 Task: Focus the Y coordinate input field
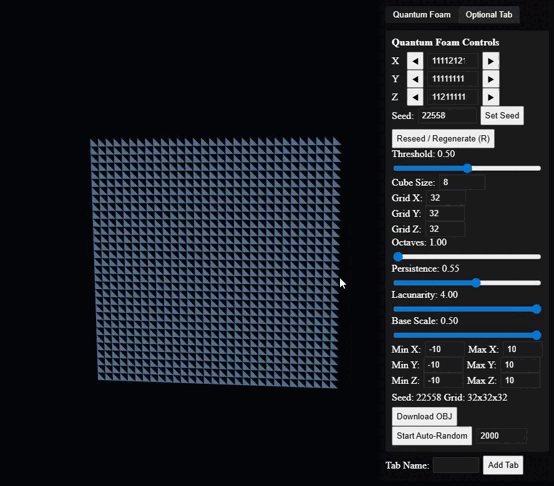[453, 79]
